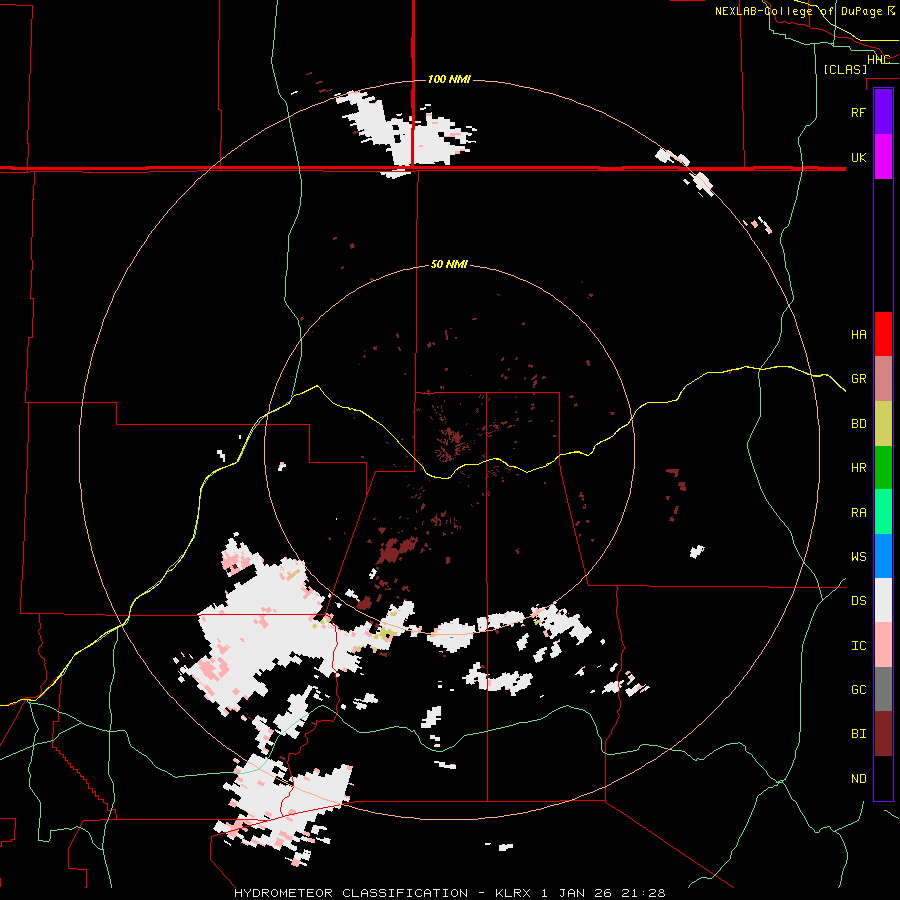Click the HR legend label

click(858, 468)
